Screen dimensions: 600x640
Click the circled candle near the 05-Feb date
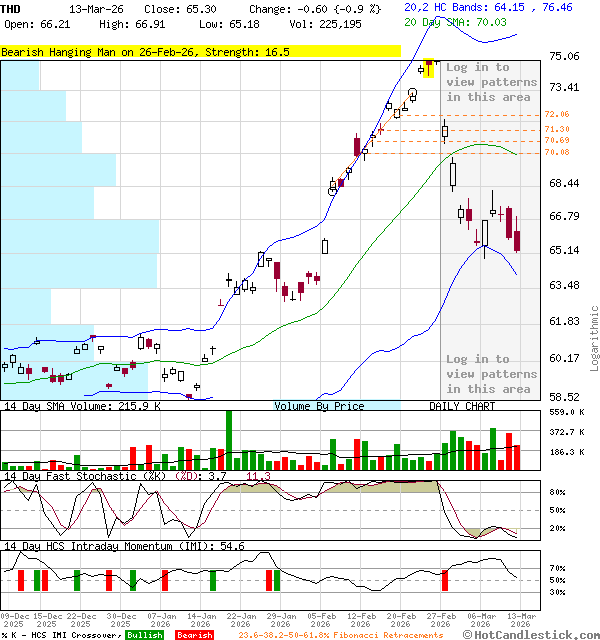pos(333,187)
